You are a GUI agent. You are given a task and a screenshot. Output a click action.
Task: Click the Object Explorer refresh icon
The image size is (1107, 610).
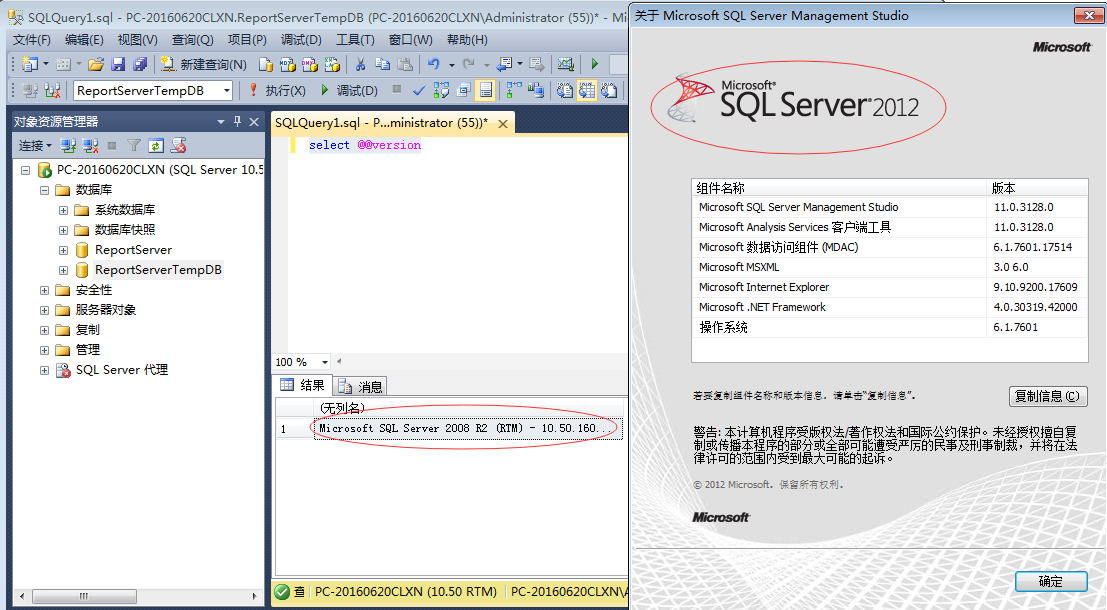coord(156,145)
